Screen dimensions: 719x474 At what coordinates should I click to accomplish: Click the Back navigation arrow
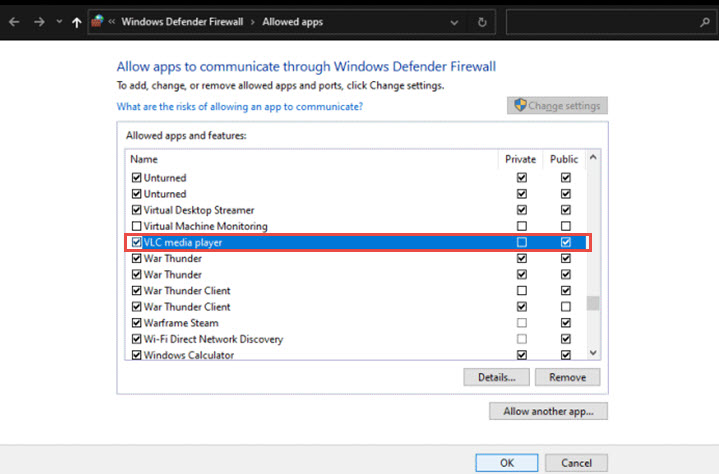click(14, 21)
